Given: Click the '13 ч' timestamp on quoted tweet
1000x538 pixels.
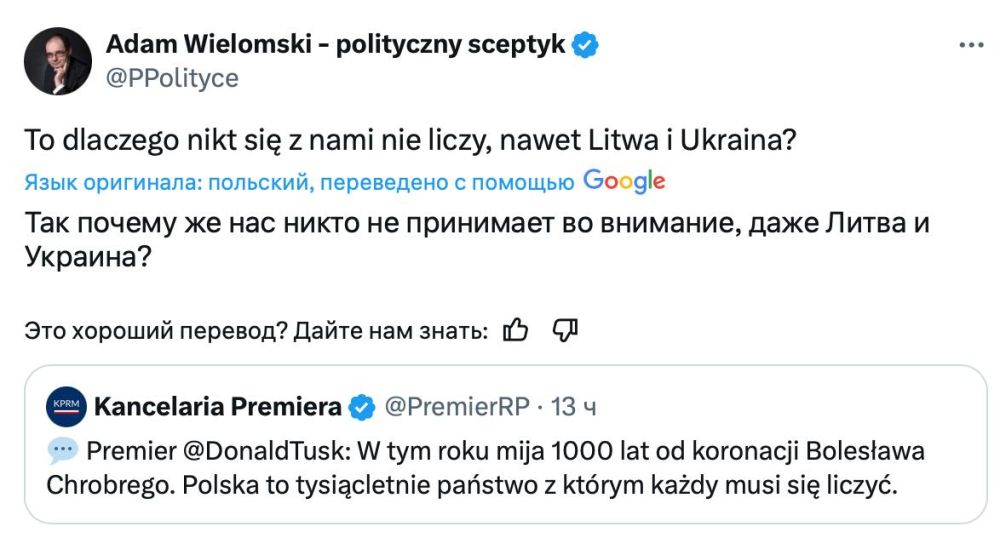Looking at the screenshot, I should pos(574,407).
